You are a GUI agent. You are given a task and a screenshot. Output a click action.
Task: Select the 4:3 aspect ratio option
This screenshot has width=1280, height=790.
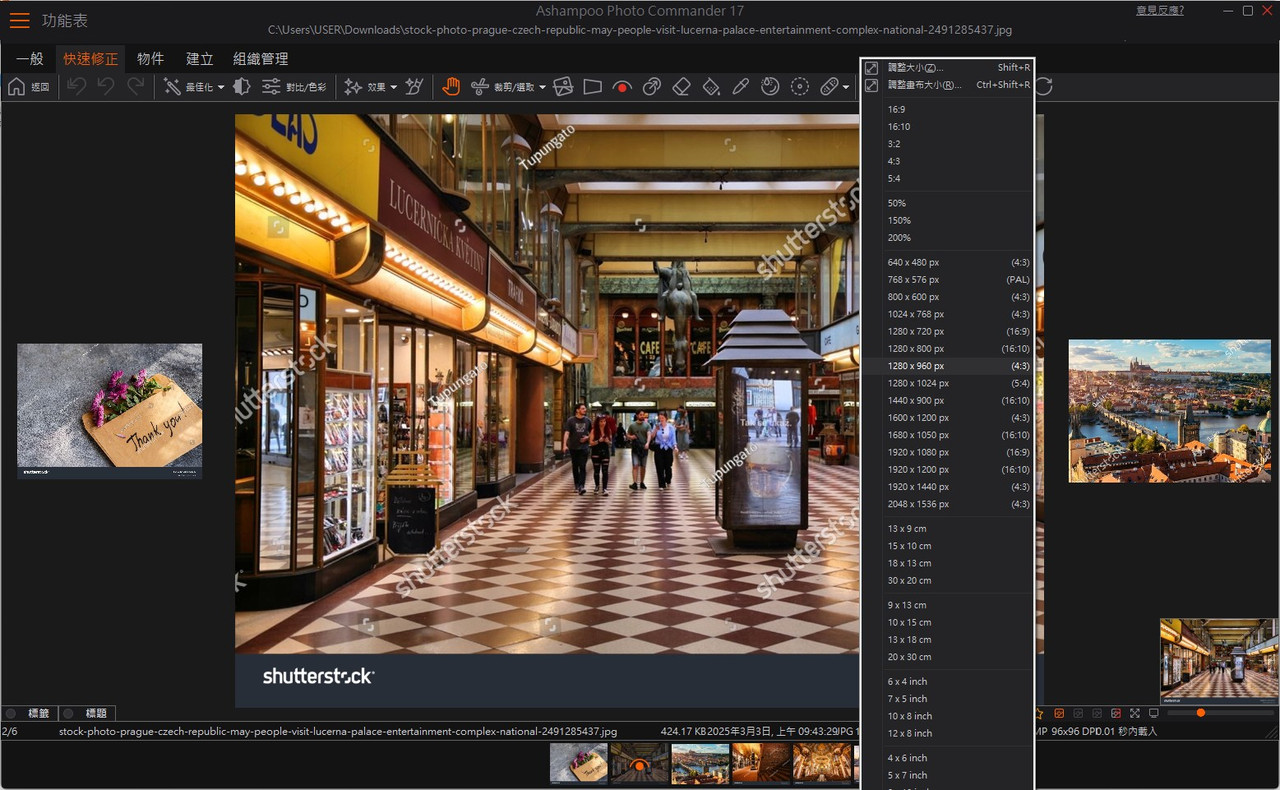(x=947, y=161)
